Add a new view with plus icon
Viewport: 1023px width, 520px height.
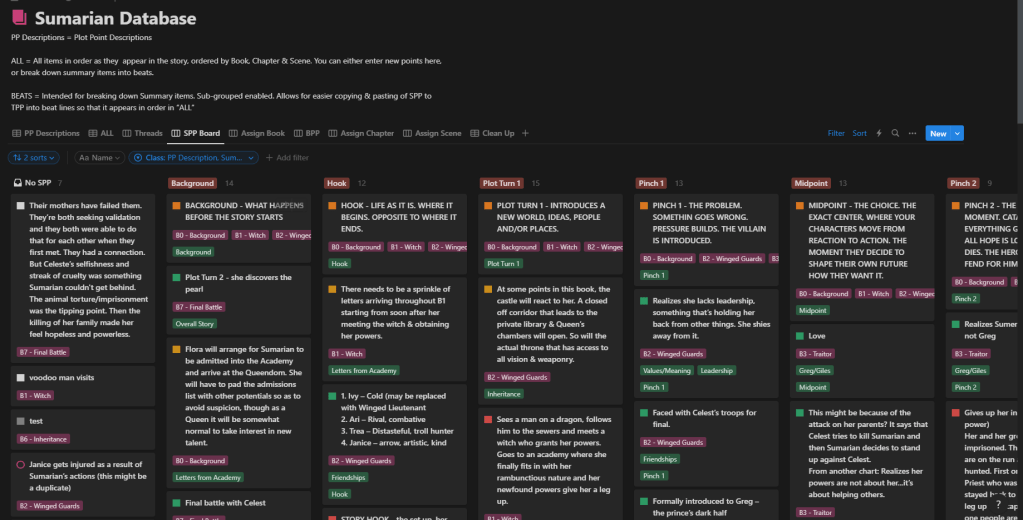point(525,133)
